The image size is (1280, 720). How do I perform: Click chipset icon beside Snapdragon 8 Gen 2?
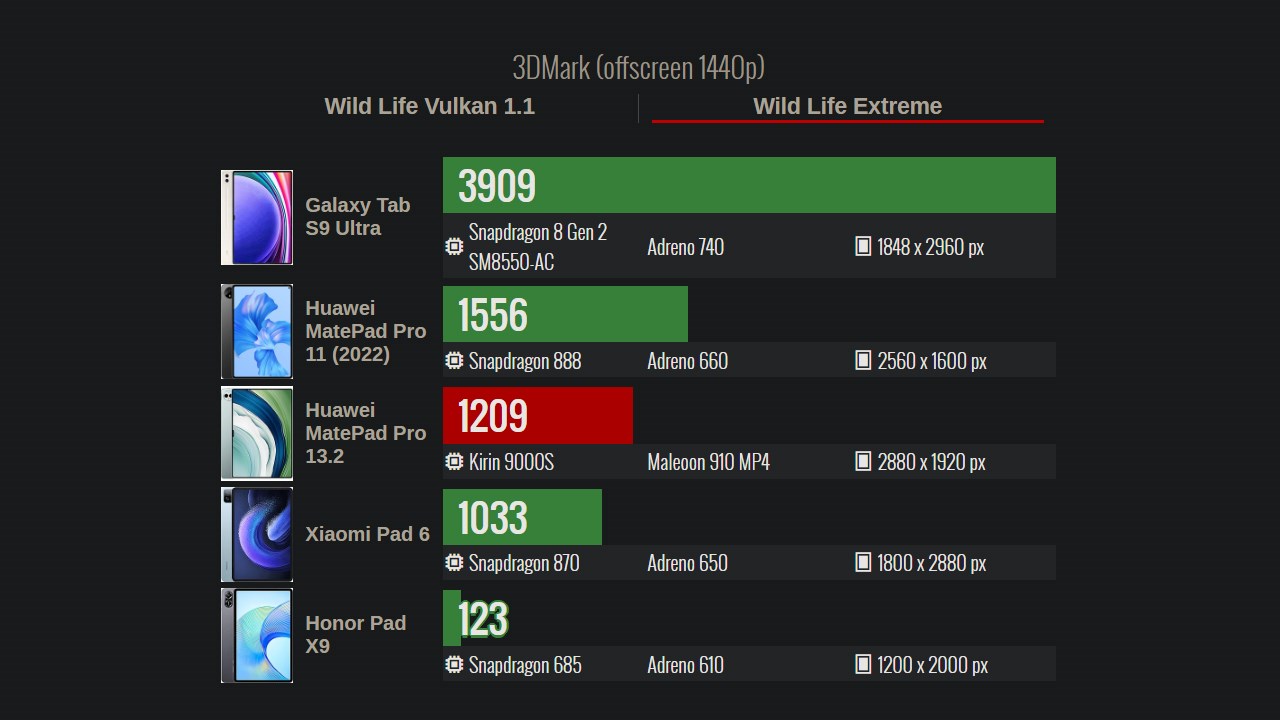point(454,246)
